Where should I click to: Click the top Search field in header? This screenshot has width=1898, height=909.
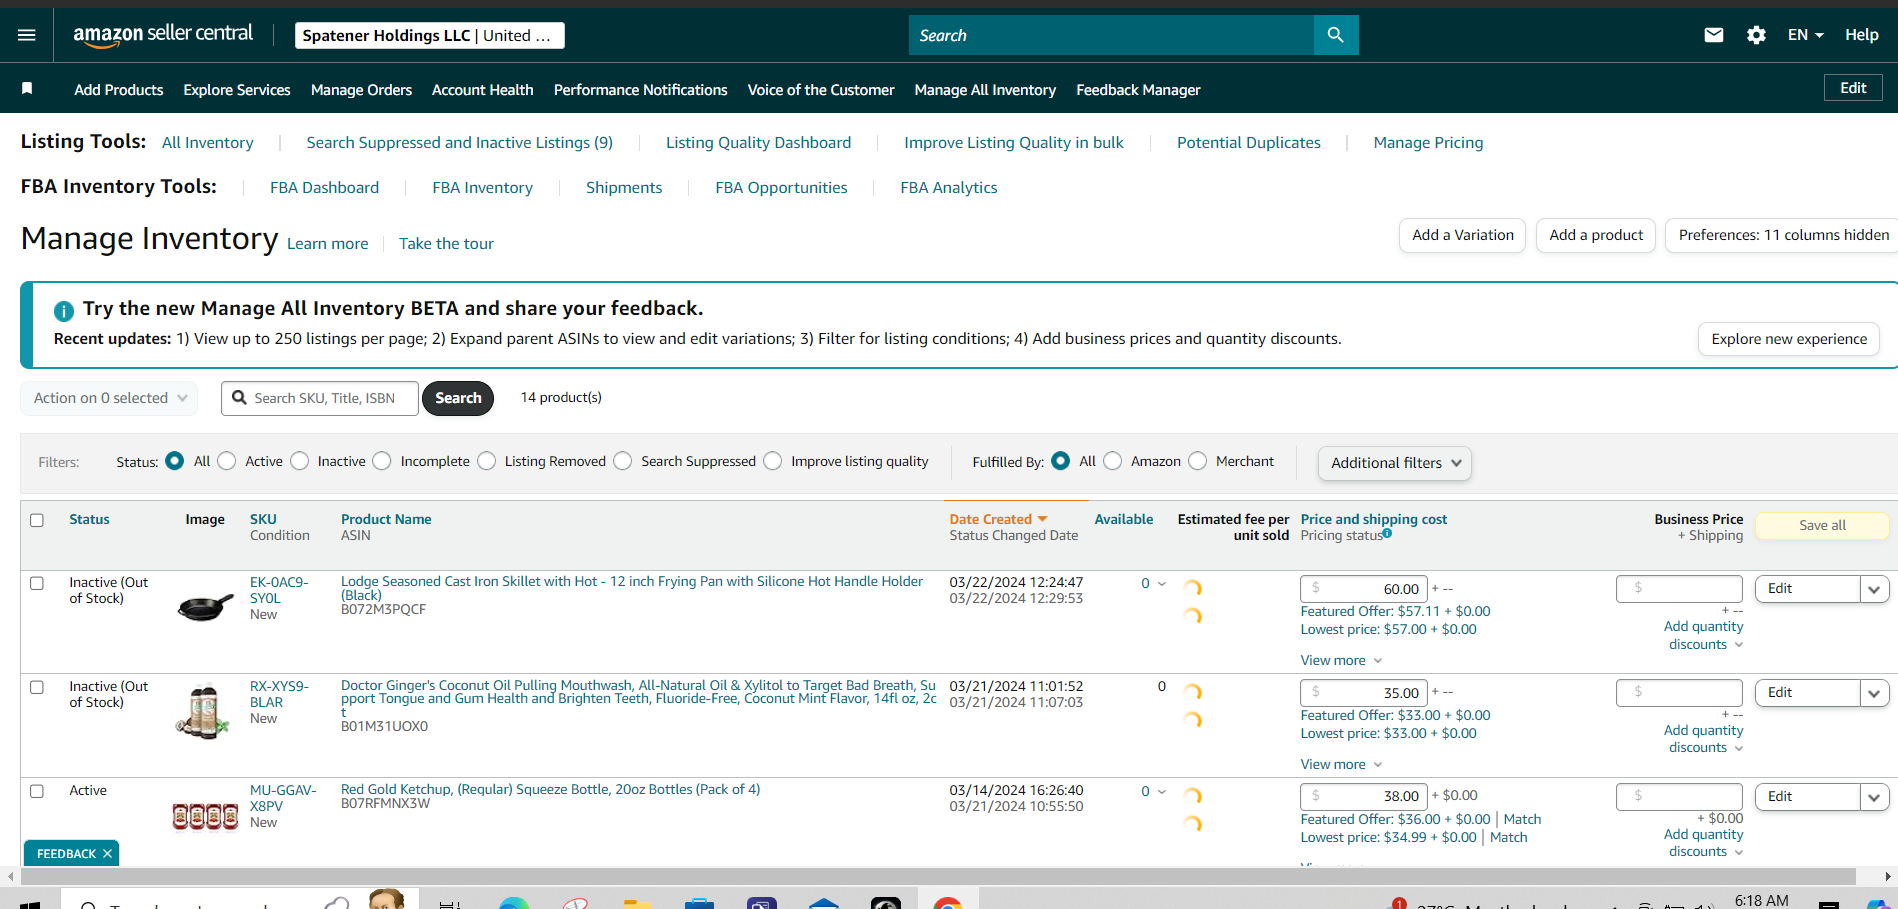click(x=1112, y=35)
